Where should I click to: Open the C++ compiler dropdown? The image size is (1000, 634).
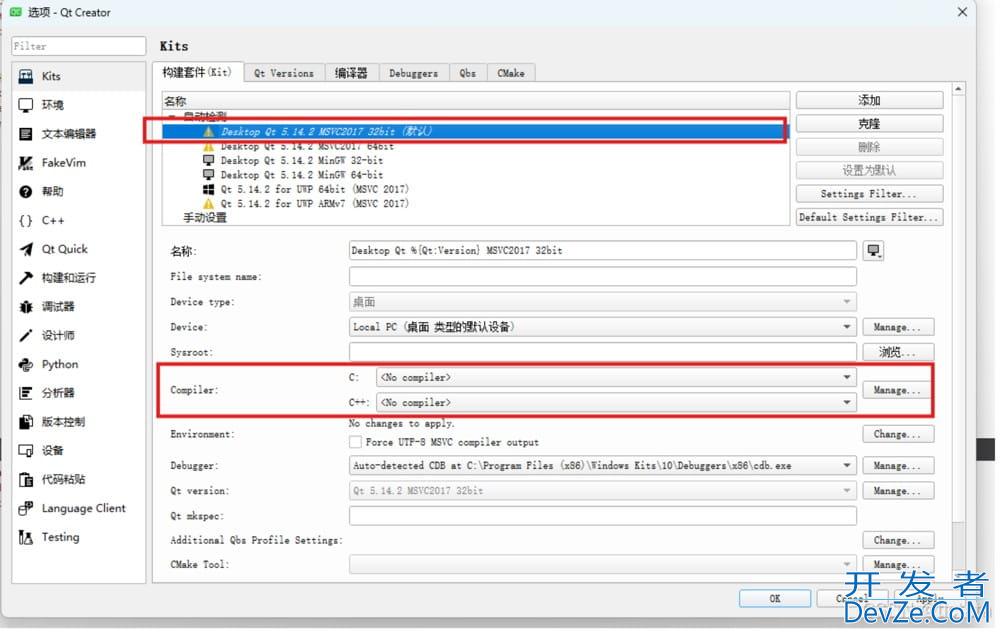[x=616, y=403]
